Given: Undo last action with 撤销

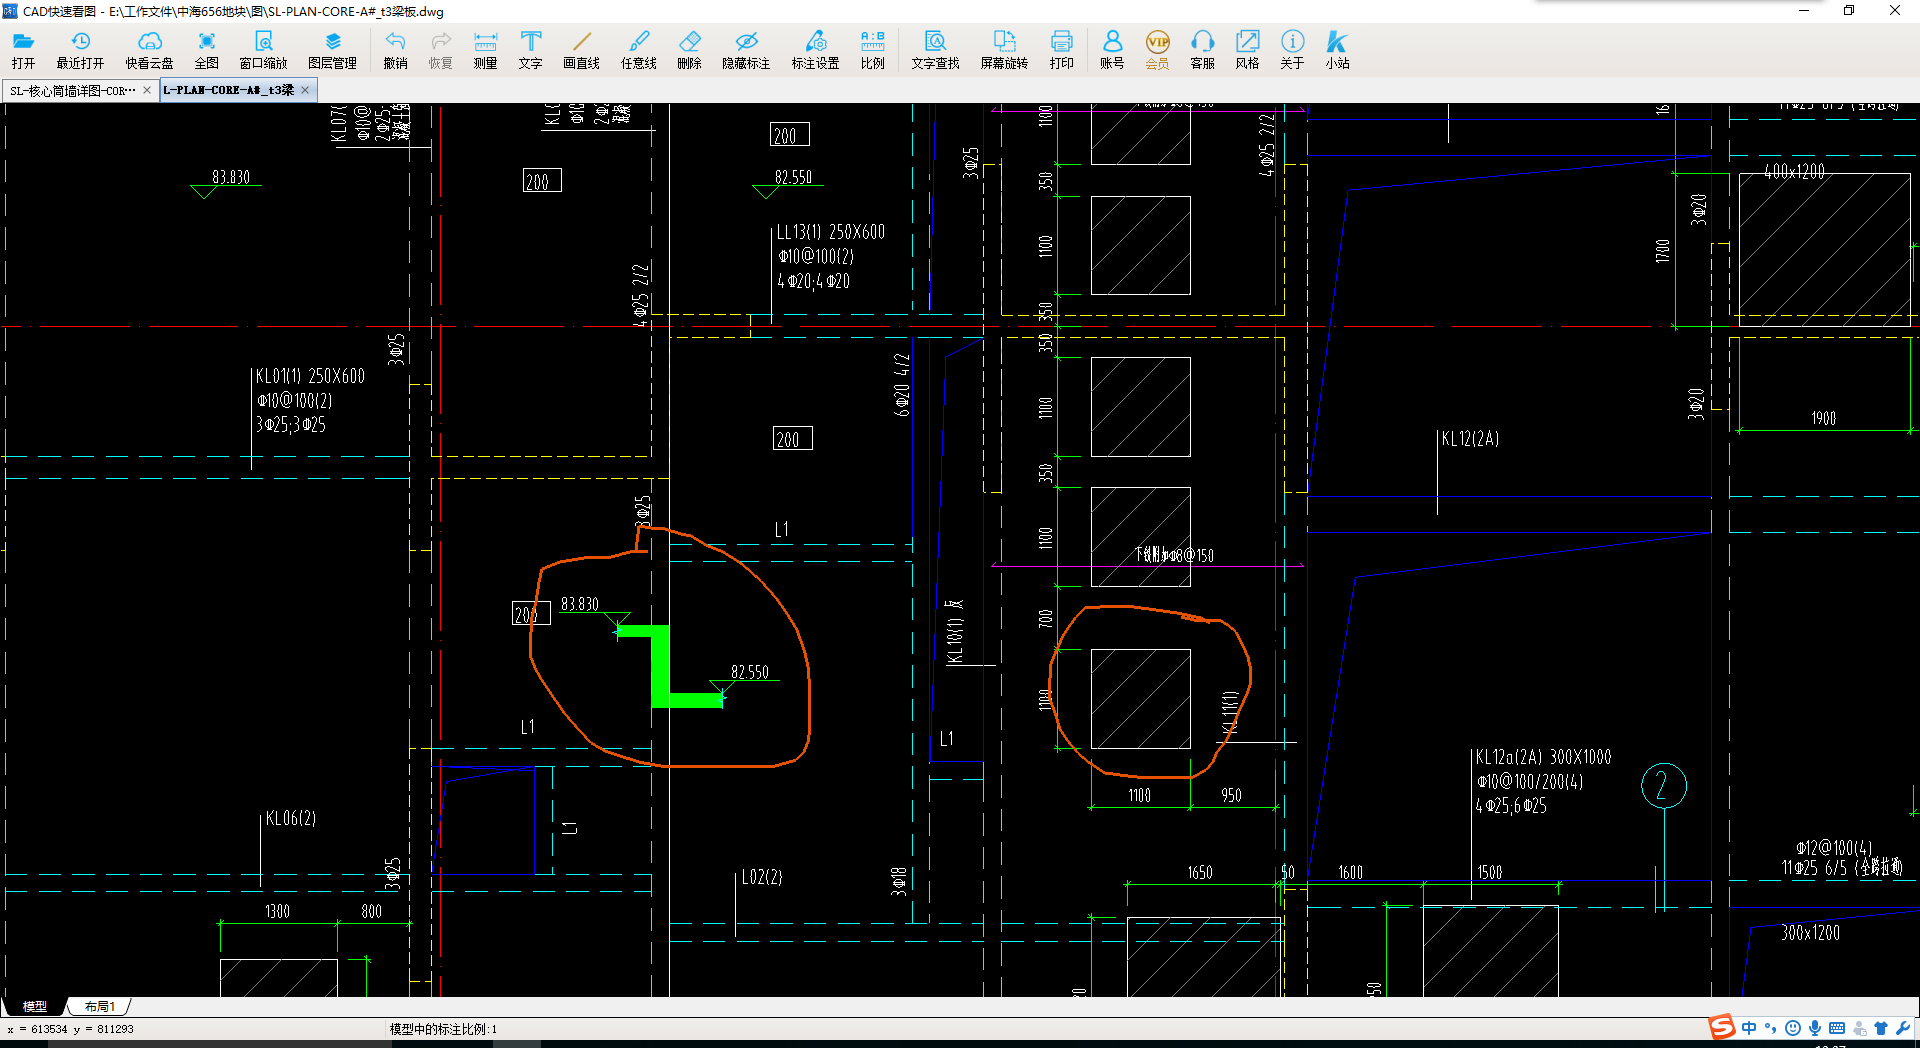Looking at the screenshot, I should click(395, 49).
